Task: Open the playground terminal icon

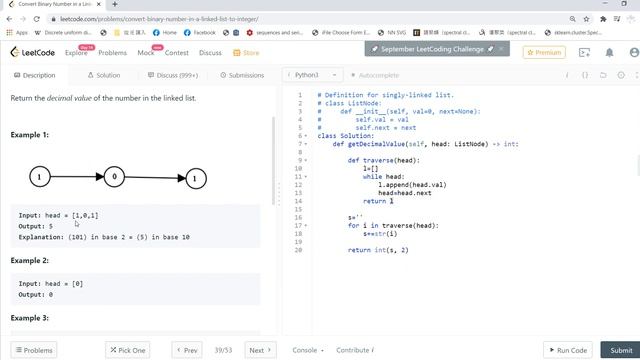Action: tap(584, 52)
